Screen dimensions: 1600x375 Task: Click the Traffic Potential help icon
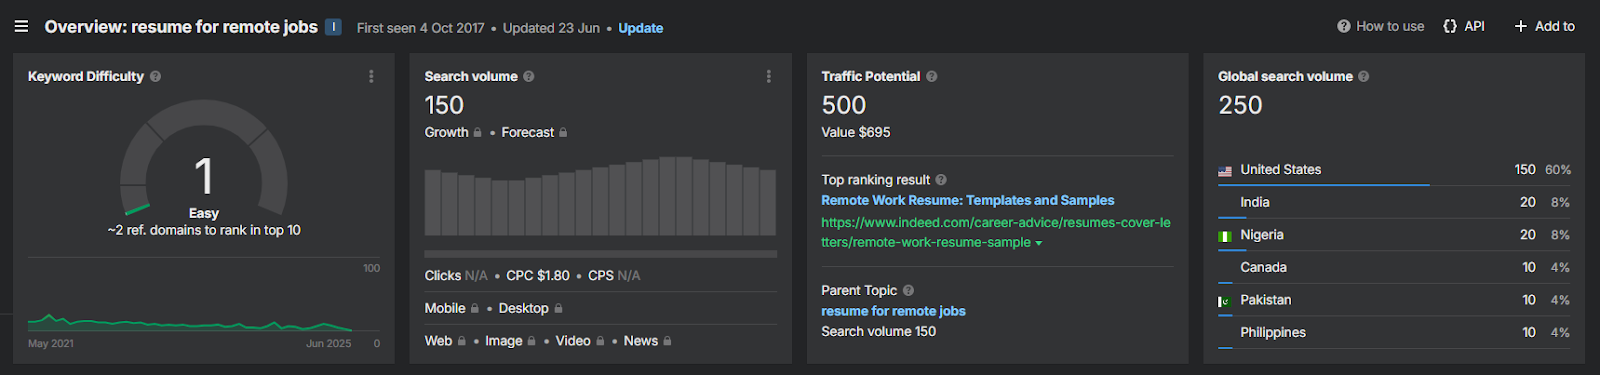point(931,77)
